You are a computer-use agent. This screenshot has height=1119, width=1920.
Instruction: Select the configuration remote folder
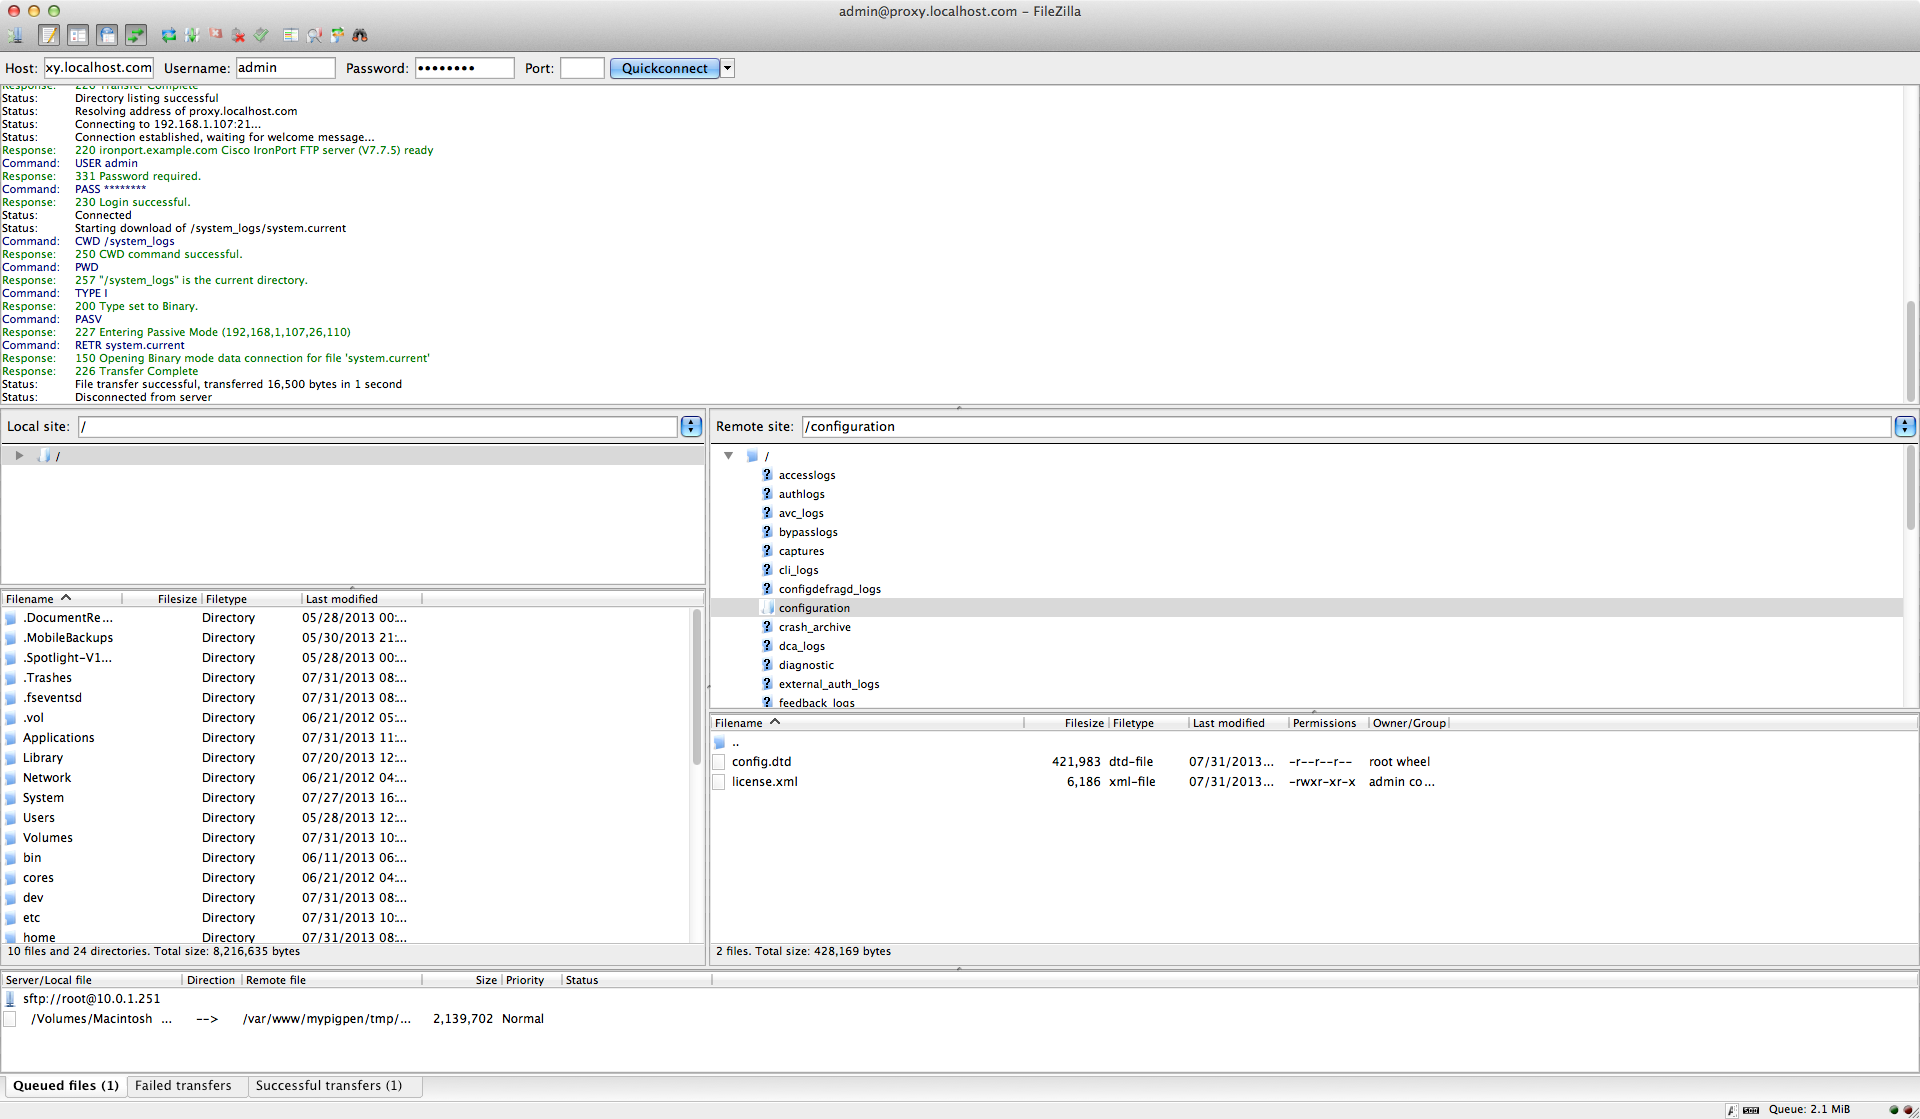tap(814, 608)
